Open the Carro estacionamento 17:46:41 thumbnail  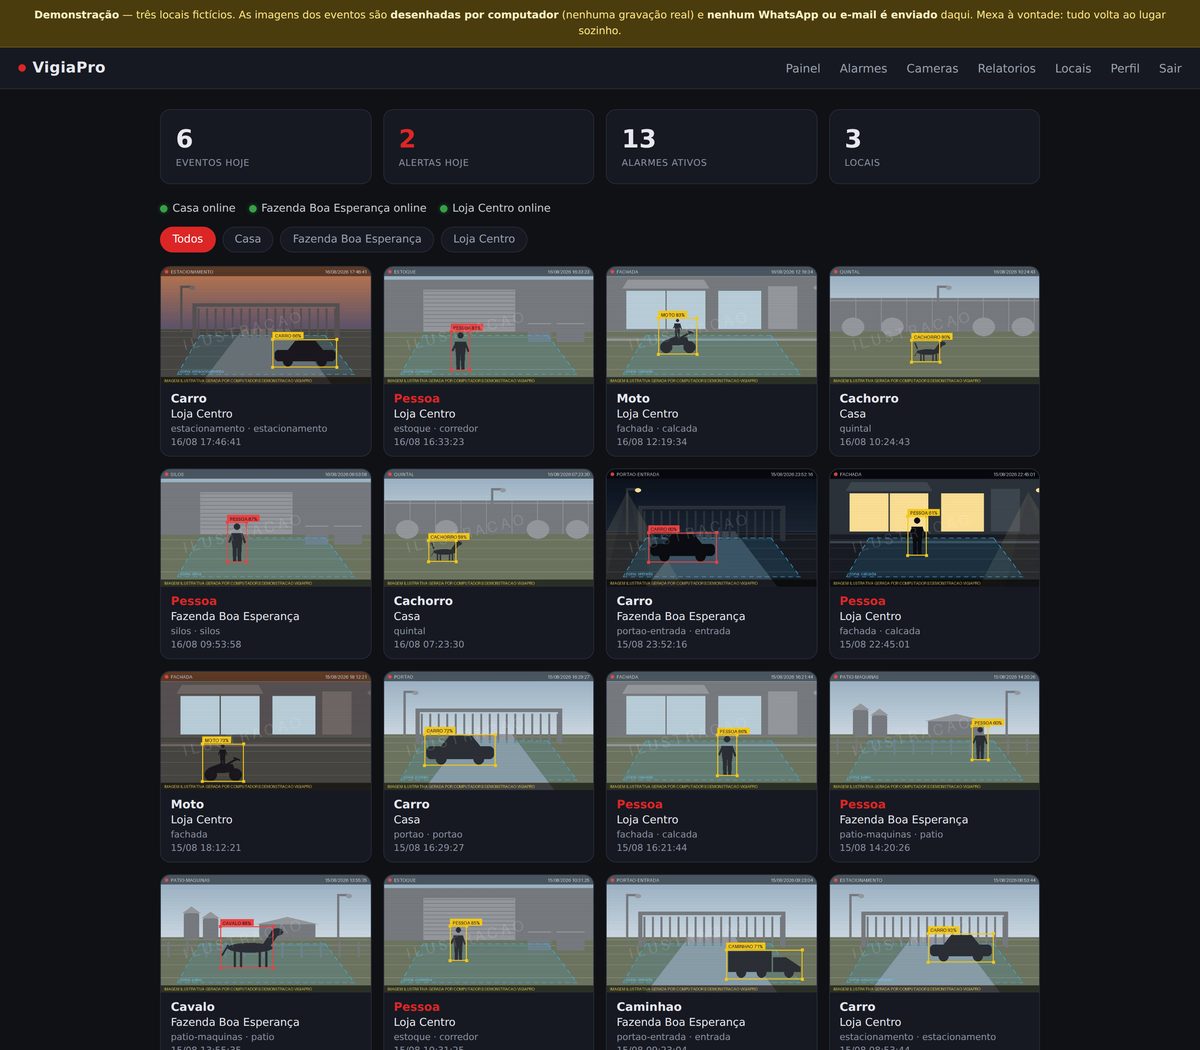coord(265,325)
